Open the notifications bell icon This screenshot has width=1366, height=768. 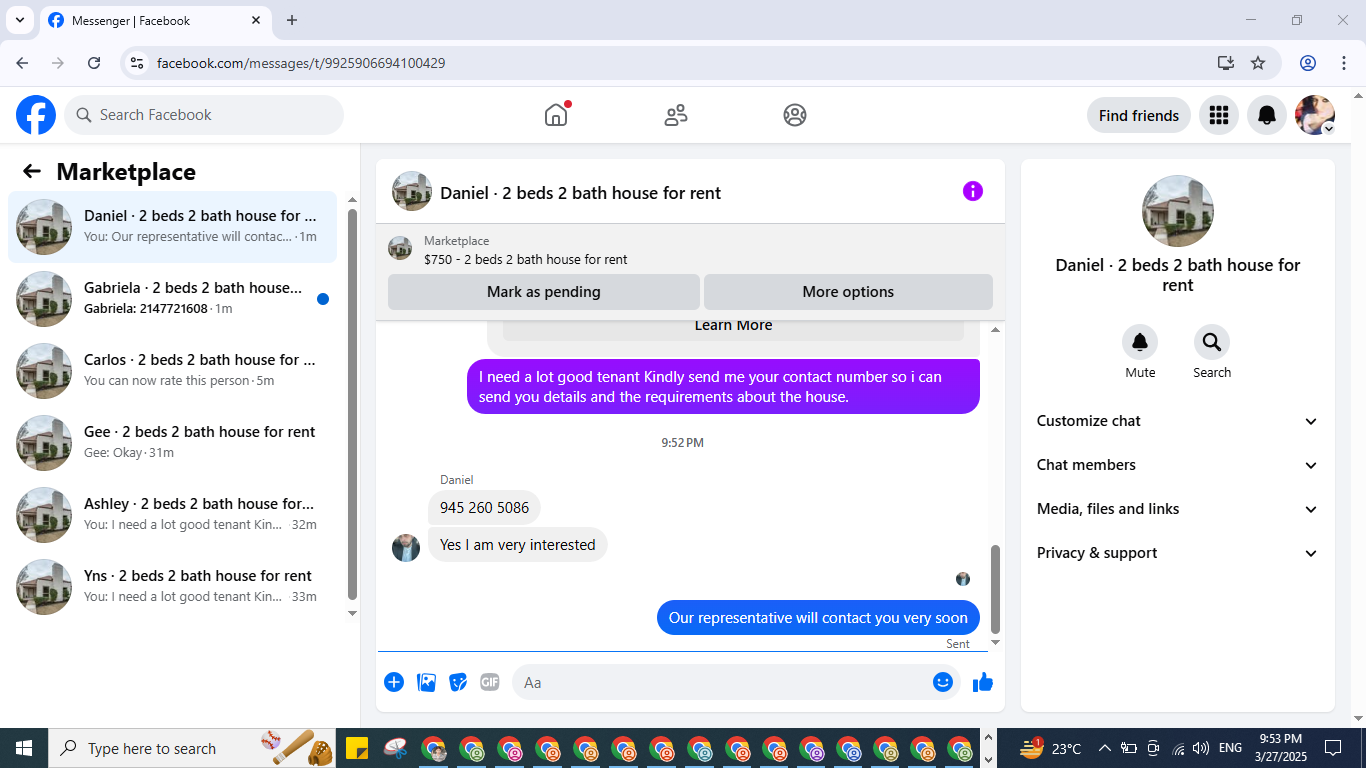[x=1267, y=115]
